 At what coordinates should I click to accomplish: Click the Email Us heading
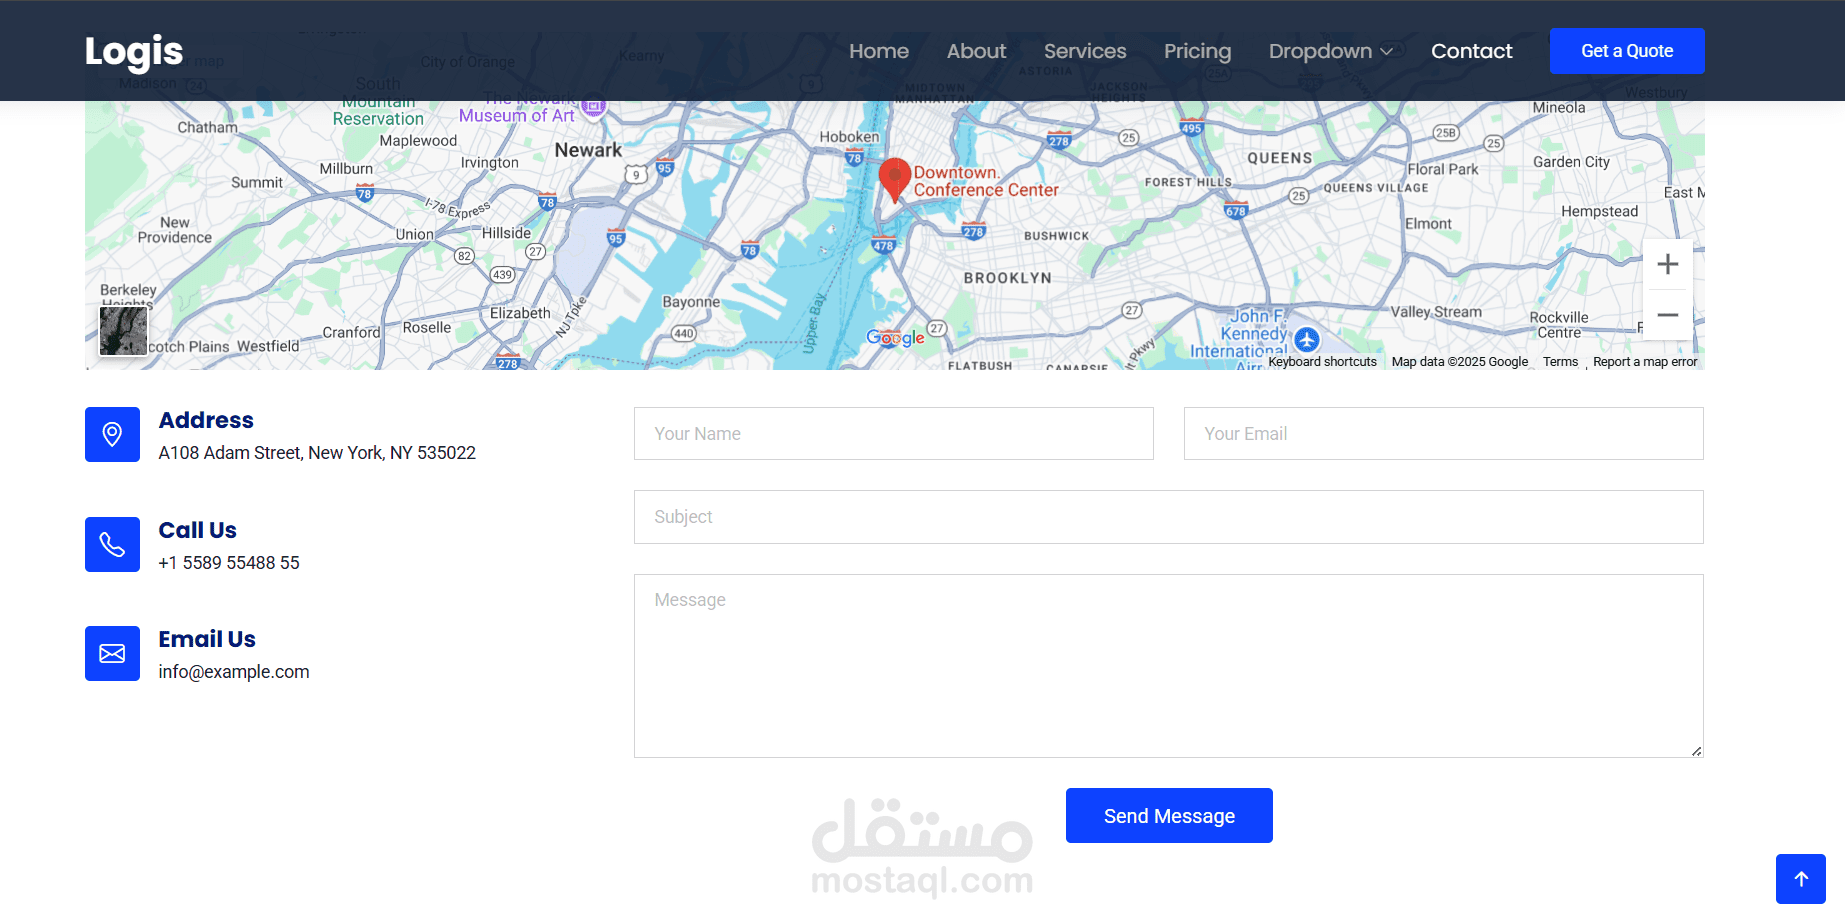(x=207, y=639)
